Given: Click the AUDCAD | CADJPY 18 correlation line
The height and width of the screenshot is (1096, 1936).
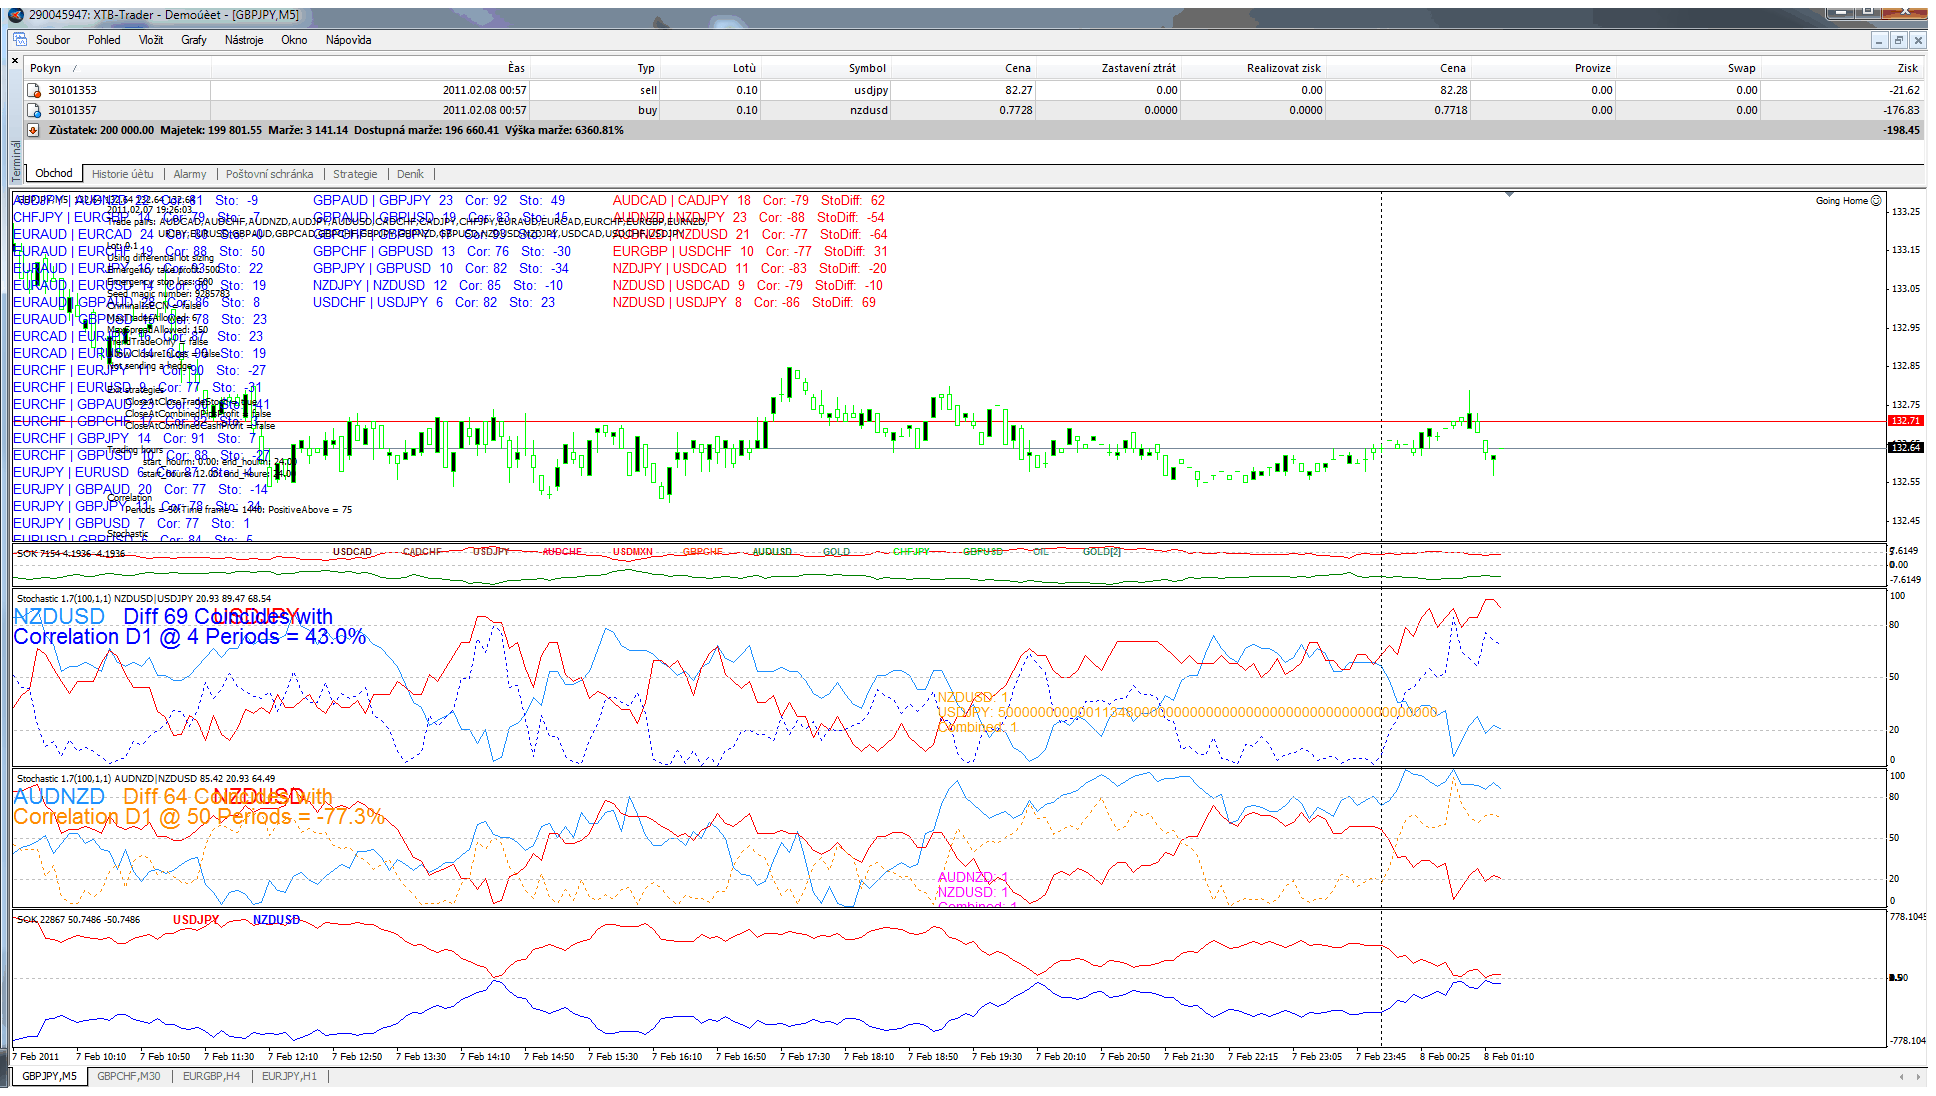Looking at the screenshot, I should [x=748, y=200].
